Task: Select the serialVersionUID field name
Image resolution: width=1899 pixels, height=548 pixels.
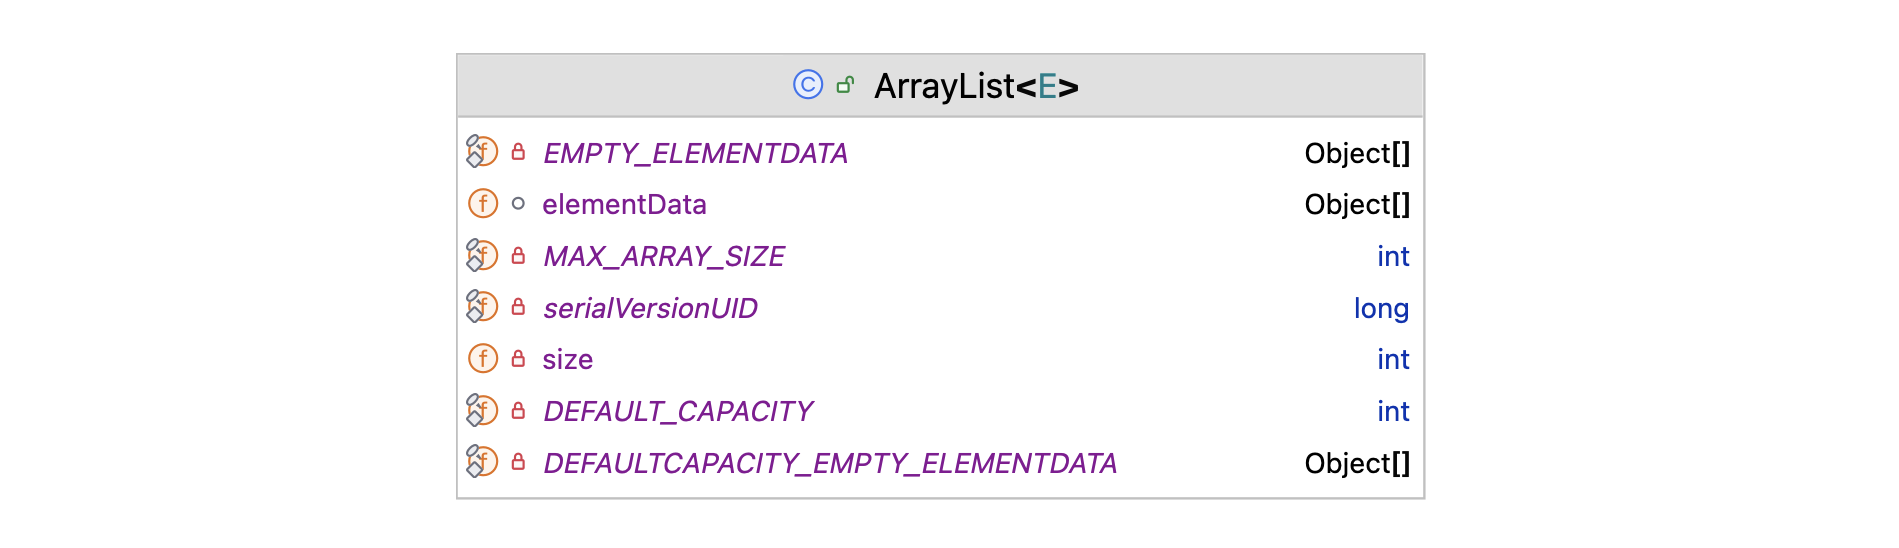Action: coord(650,308)
